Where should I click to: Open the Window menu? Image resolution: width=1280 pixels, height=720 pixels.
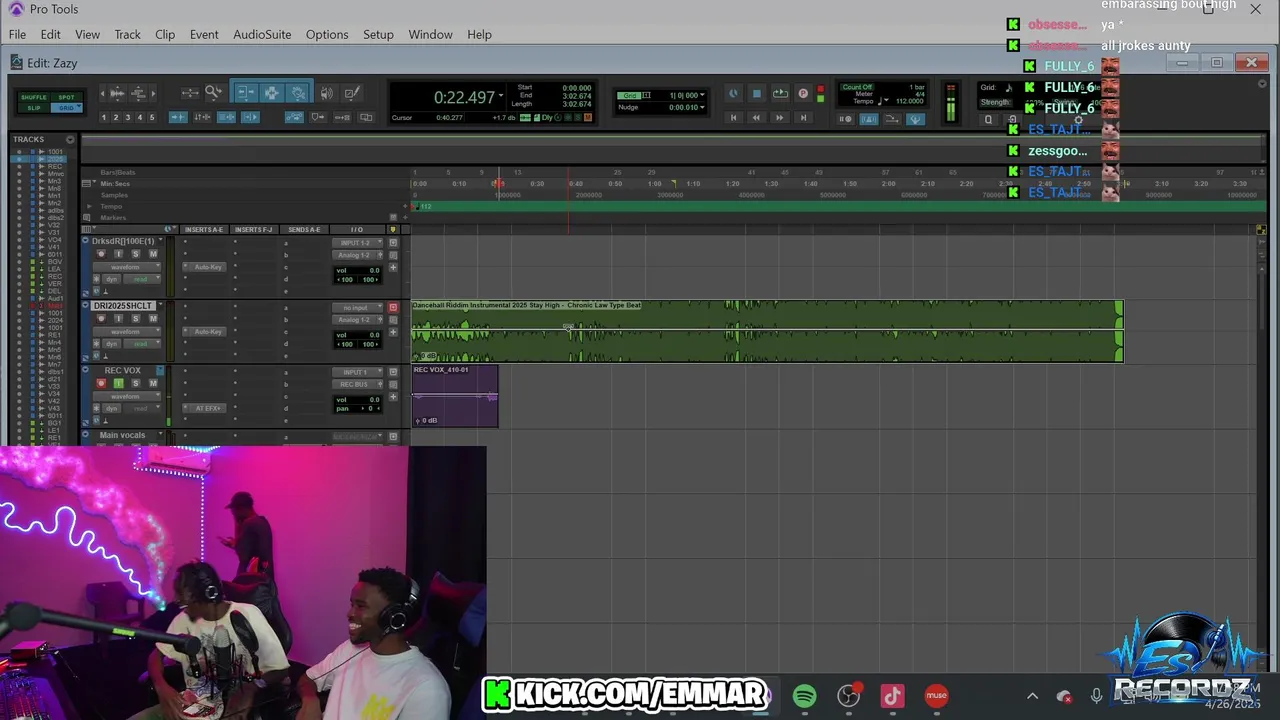(430, 34)
